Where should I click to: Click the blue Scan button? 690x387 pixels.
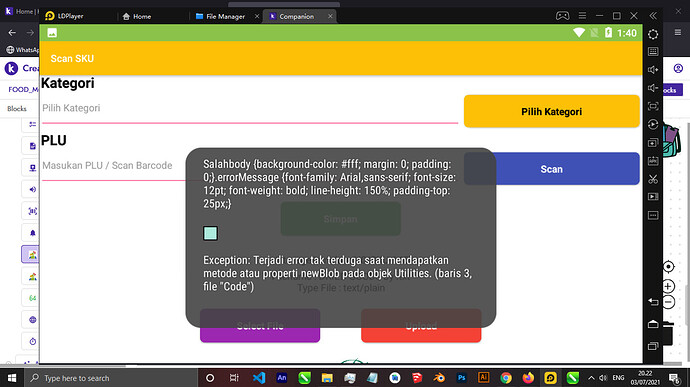pos(551,169)
